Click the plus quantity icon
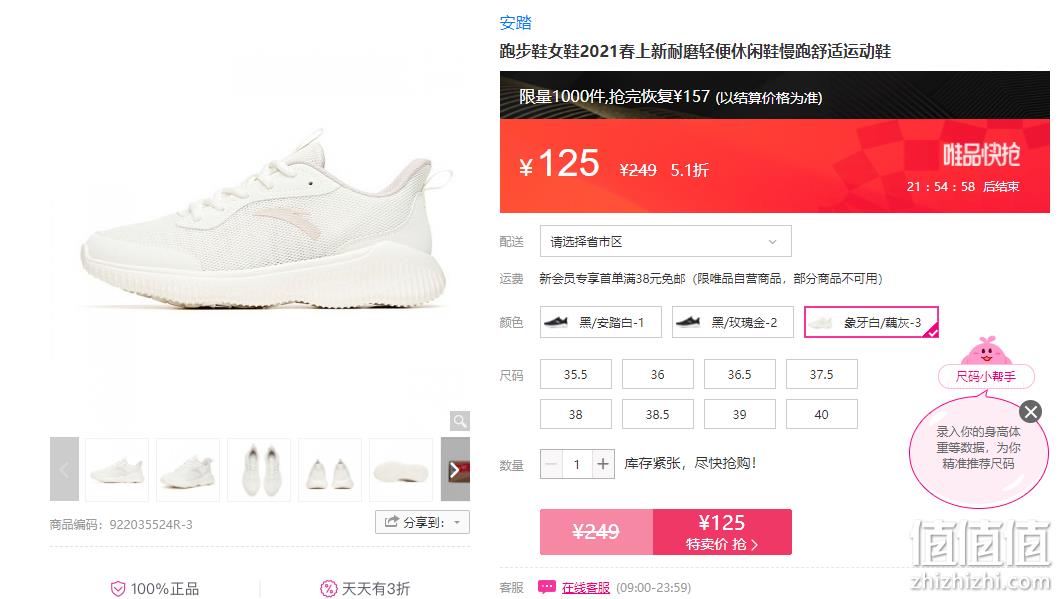The width and height of the screenshot is (1060, 599). coord(602,464)
